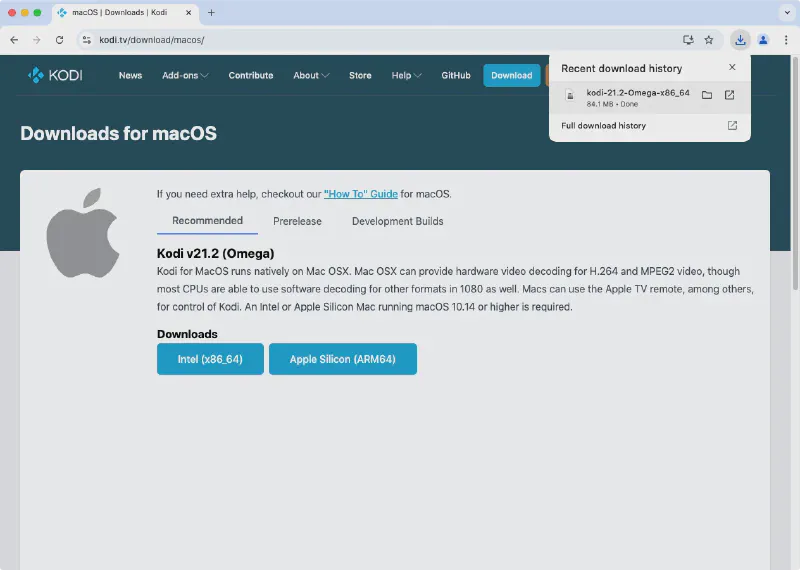Download the Apple Silicon (ARM64) build
This screenshot has width=800, height=570.
point(342,359)
